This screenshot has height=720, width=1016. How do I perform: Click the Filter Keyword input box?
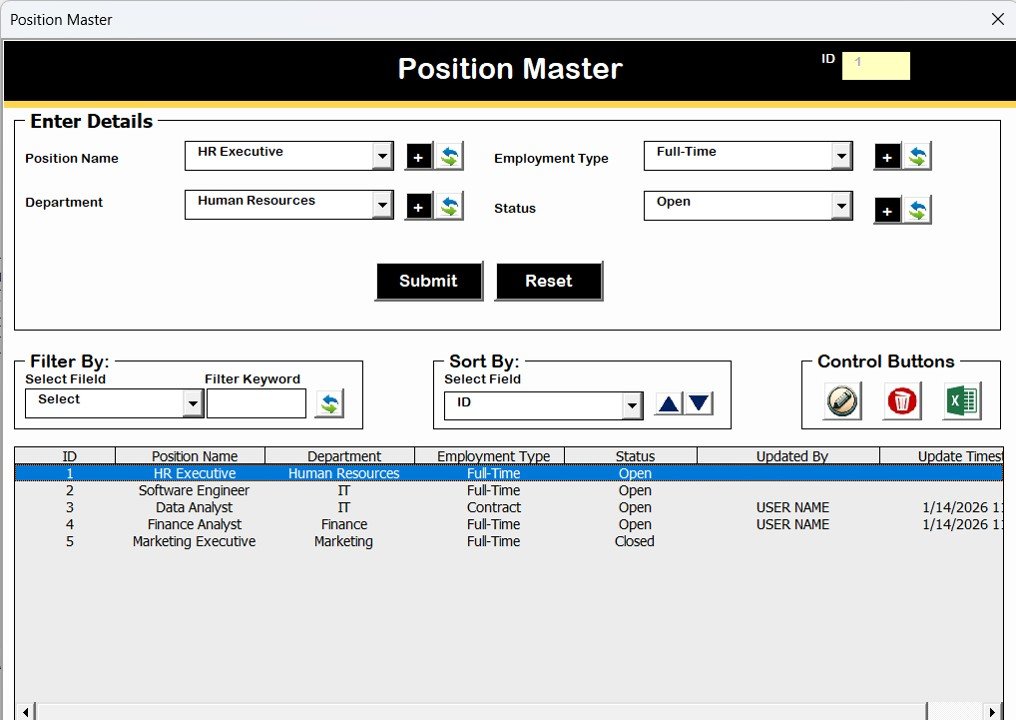[256, 403]
